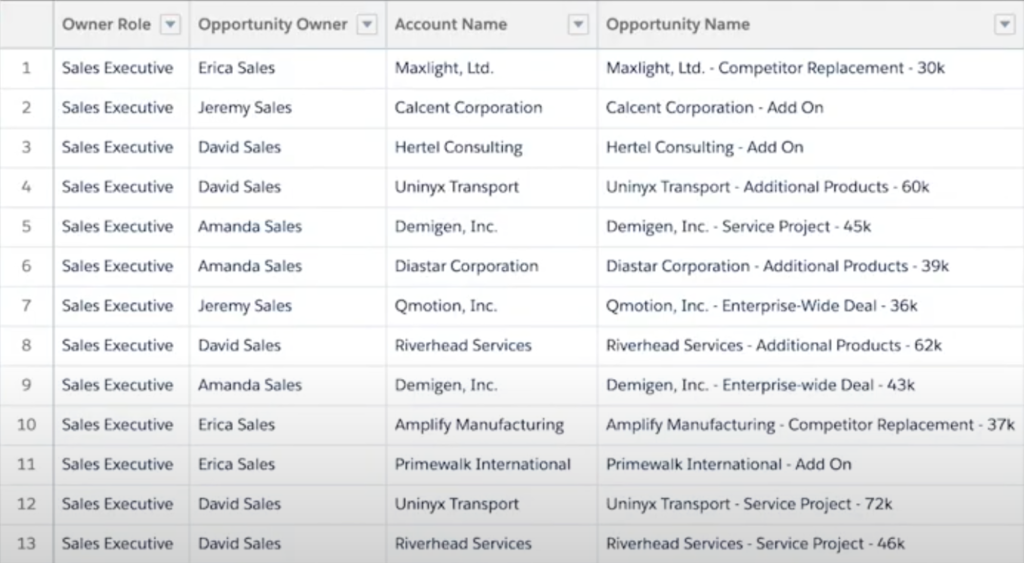The image size is (1024, 563).
Task: Open Uninyx Transport - Service Project - 72k
Action: [749, 504]
